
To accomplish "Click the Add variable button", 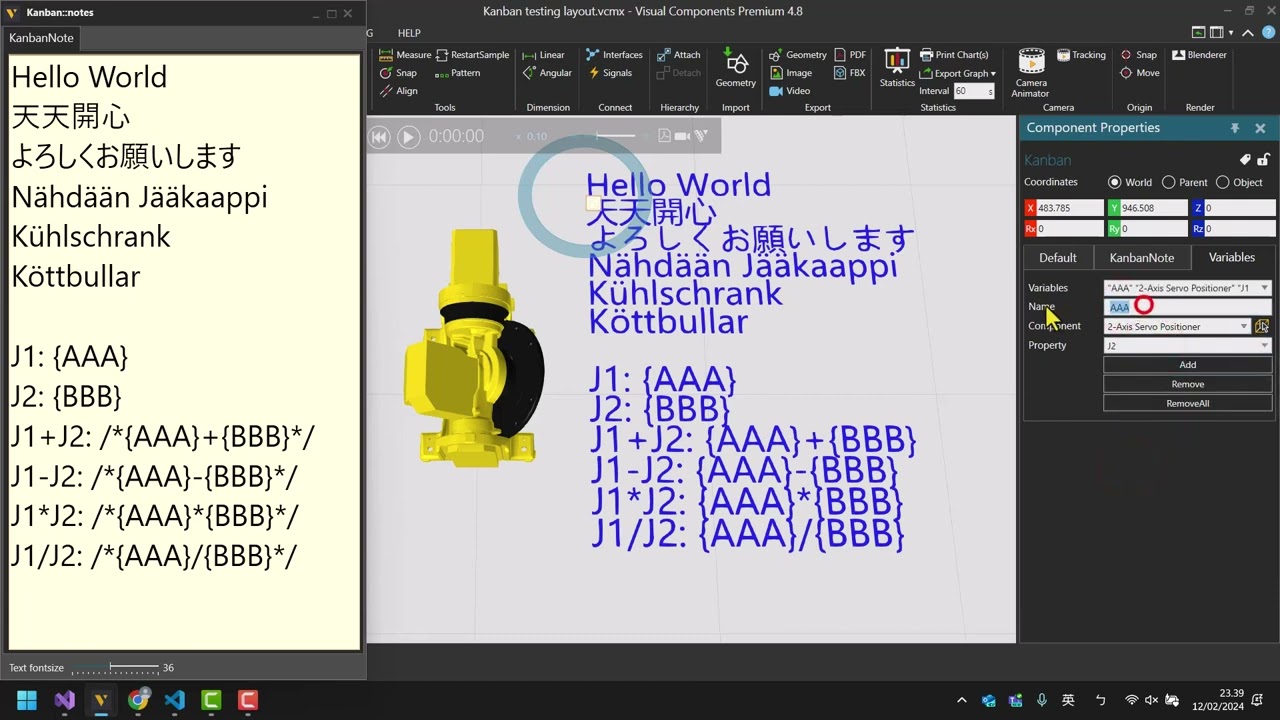I will click(x=1187, y=365).
